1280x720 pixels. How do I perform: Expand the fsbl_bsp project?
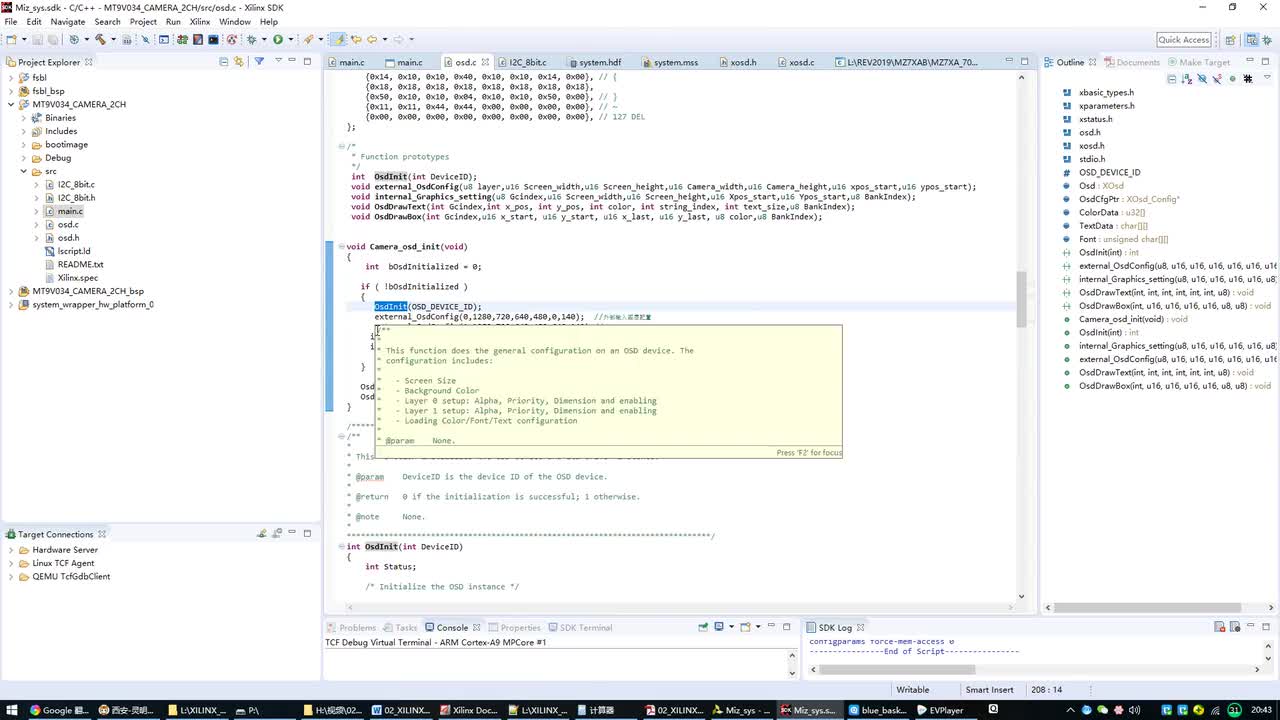10,91
